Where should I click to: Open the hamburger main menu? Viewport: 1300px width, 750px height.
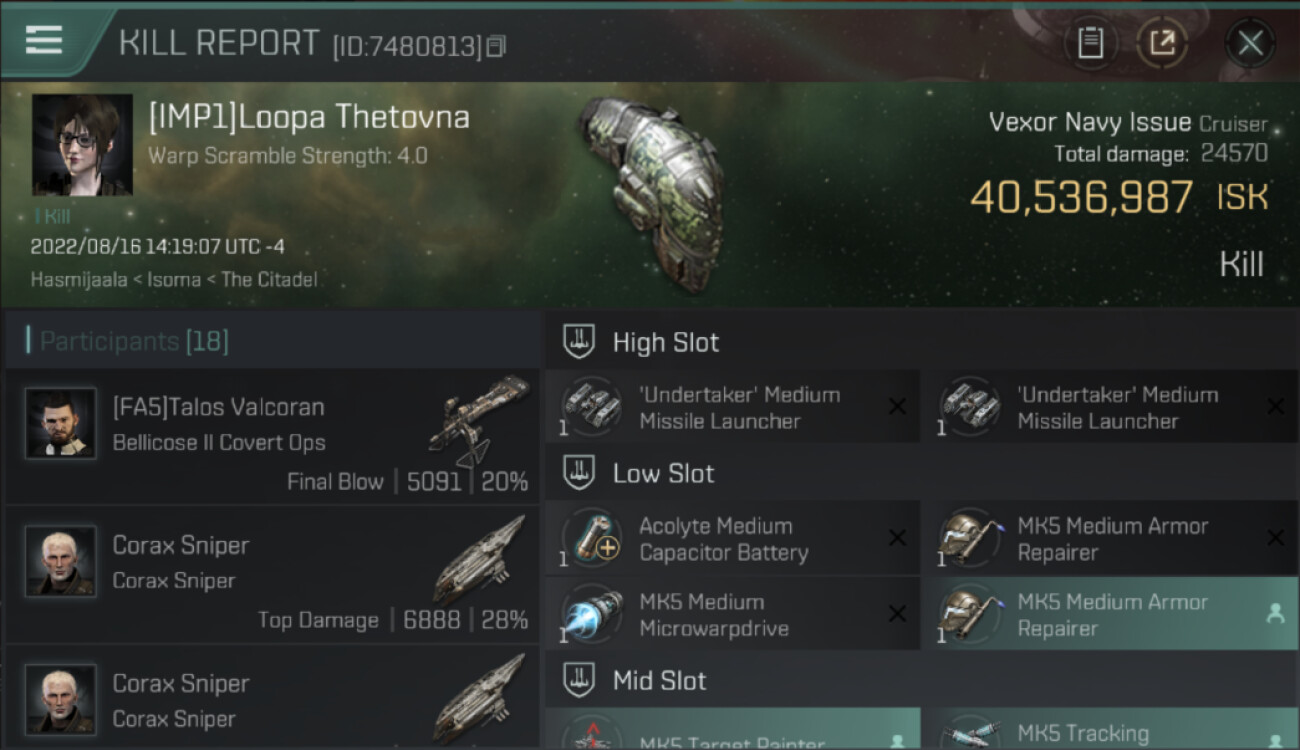pos(44,40)
